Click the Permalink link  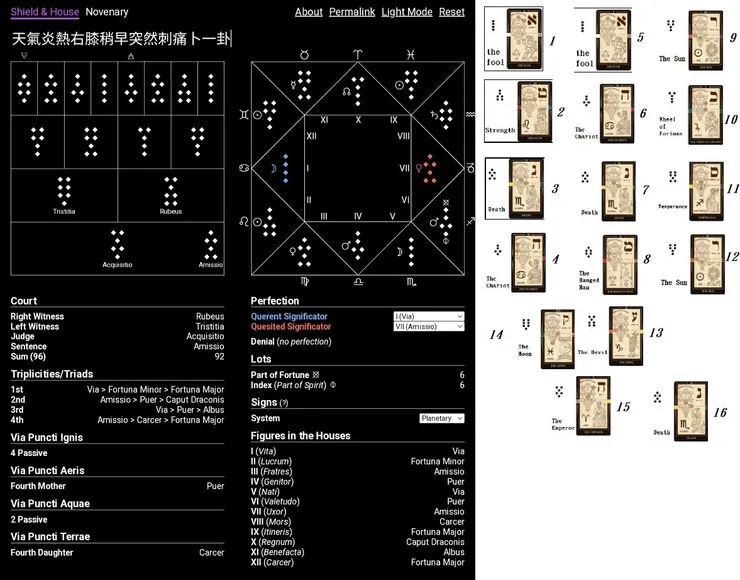352,12
